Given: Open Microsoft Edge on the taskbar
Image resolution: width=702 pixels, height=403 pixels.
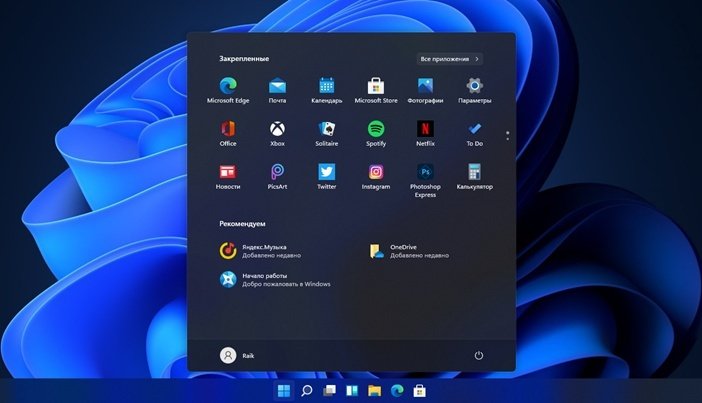Looking at the screenshot, I should tap(397, 390).
